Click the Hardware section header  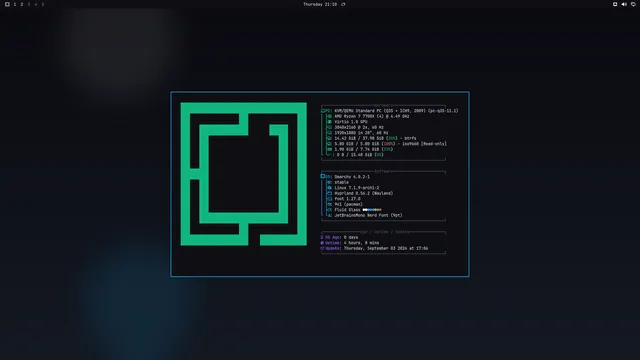click(x=383, y=105)
